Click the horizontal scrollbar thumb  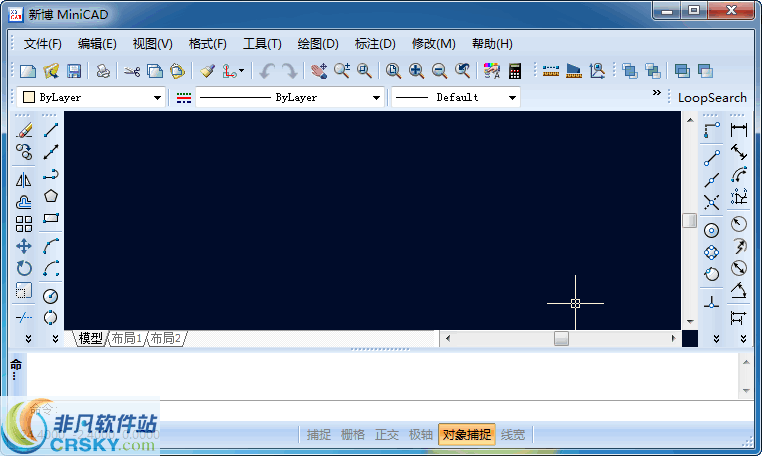pyautogui.click(x=561, y=338)
